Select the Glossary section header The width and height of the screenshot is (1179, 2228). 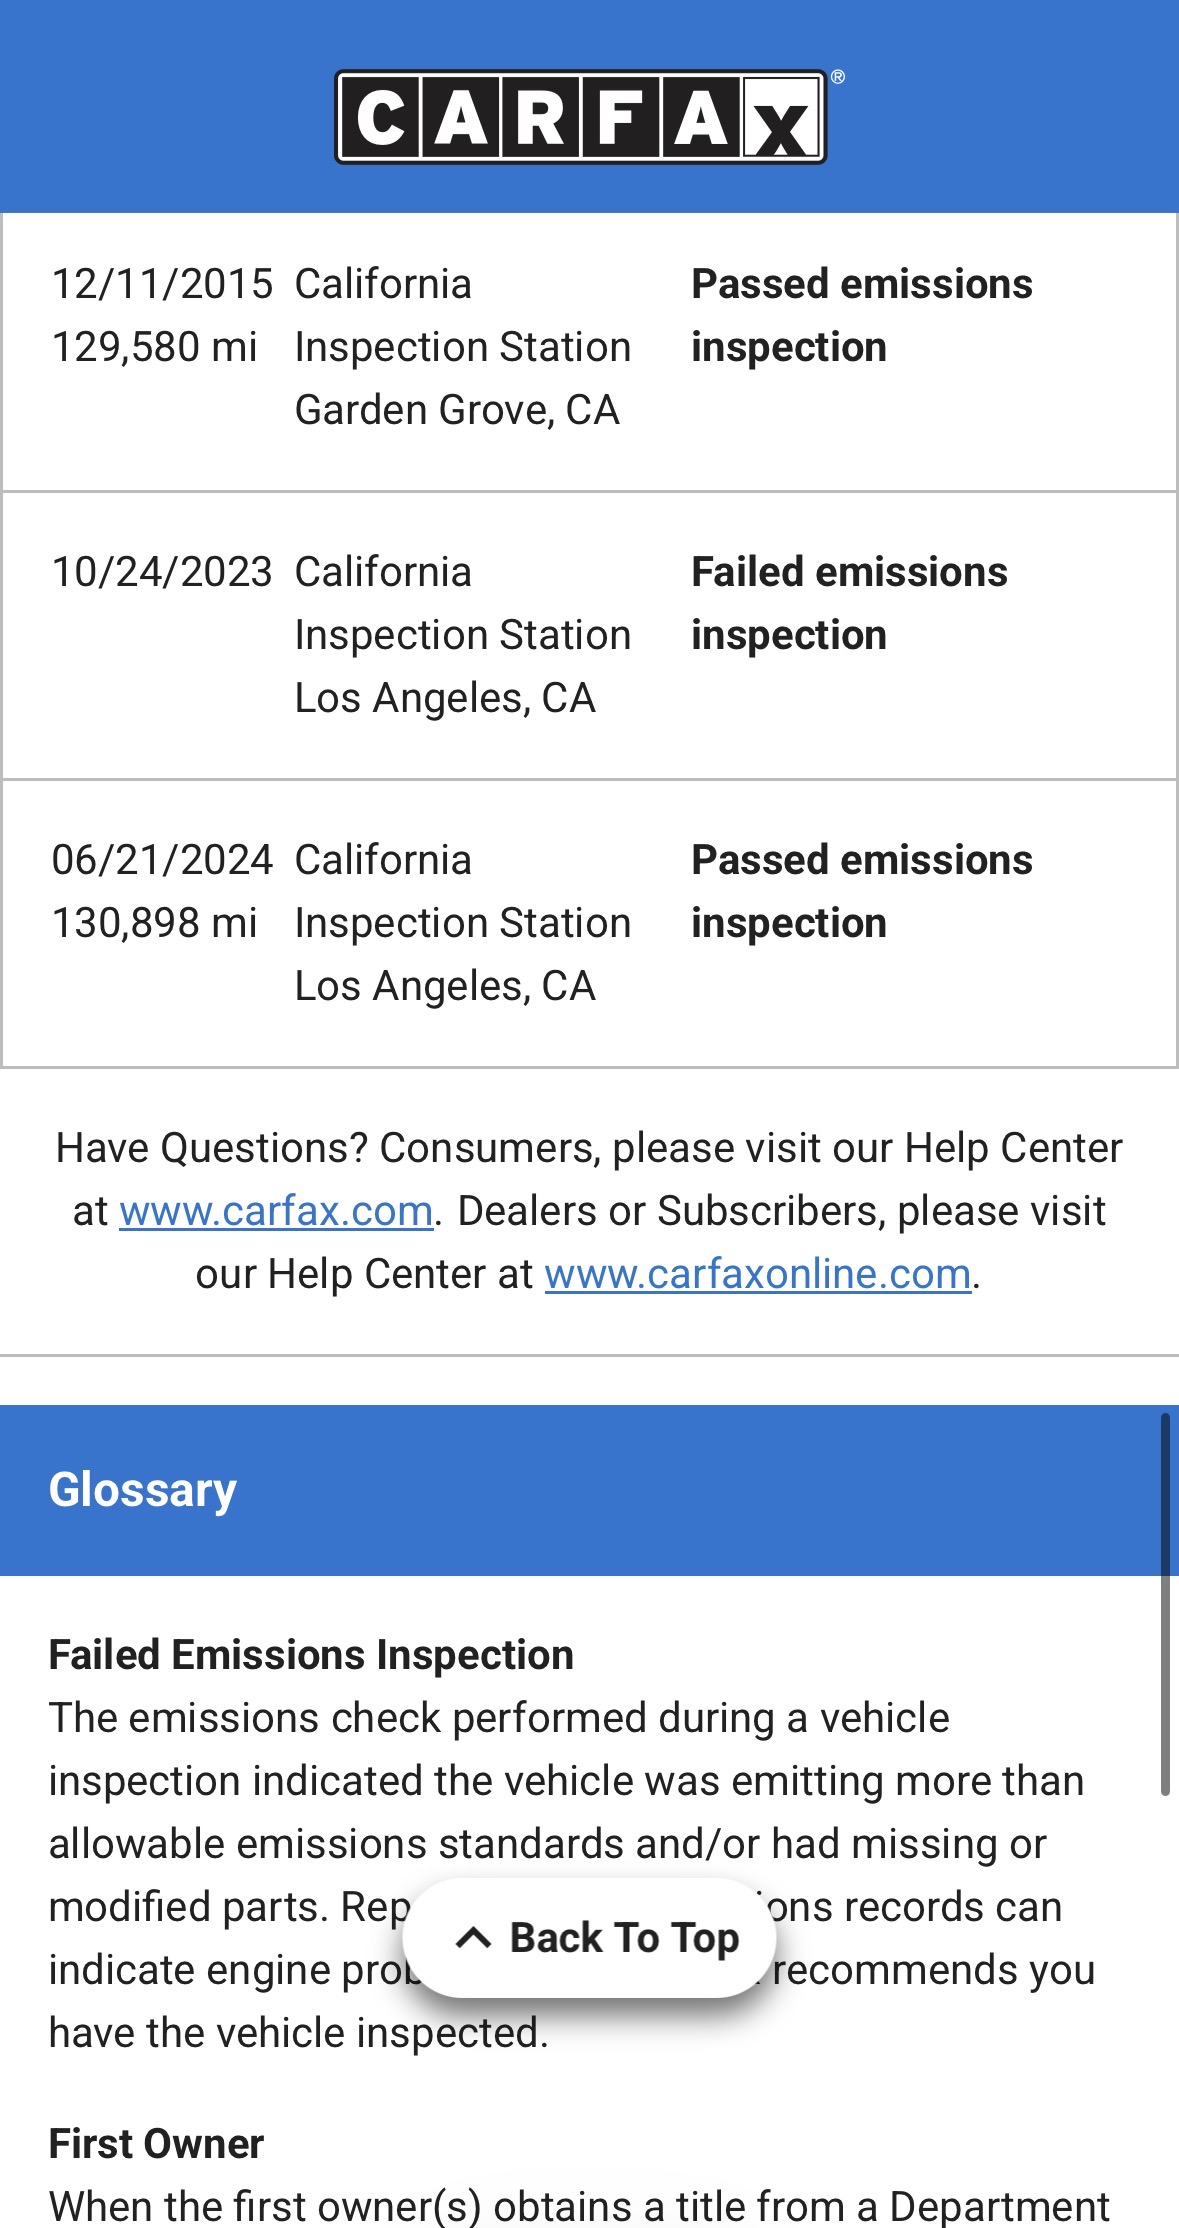click(x=143, y=1490)
